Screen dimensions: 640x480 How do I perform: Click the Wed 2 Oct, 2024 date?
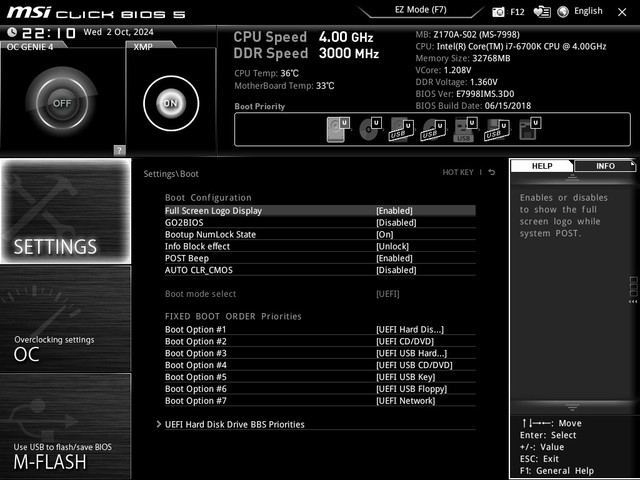click(x=118, y=32)
